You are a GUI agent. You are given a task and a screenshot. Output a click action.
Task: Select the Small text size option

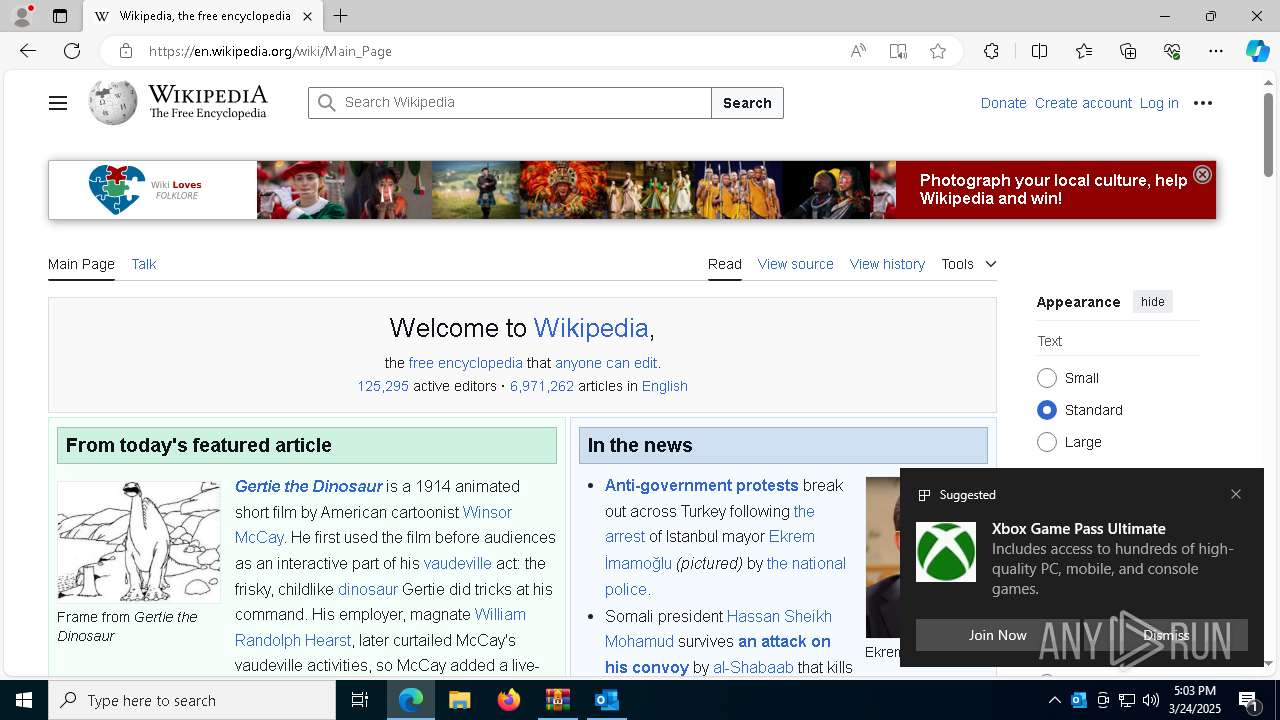pyautogui.click(x=1047, y=378)
